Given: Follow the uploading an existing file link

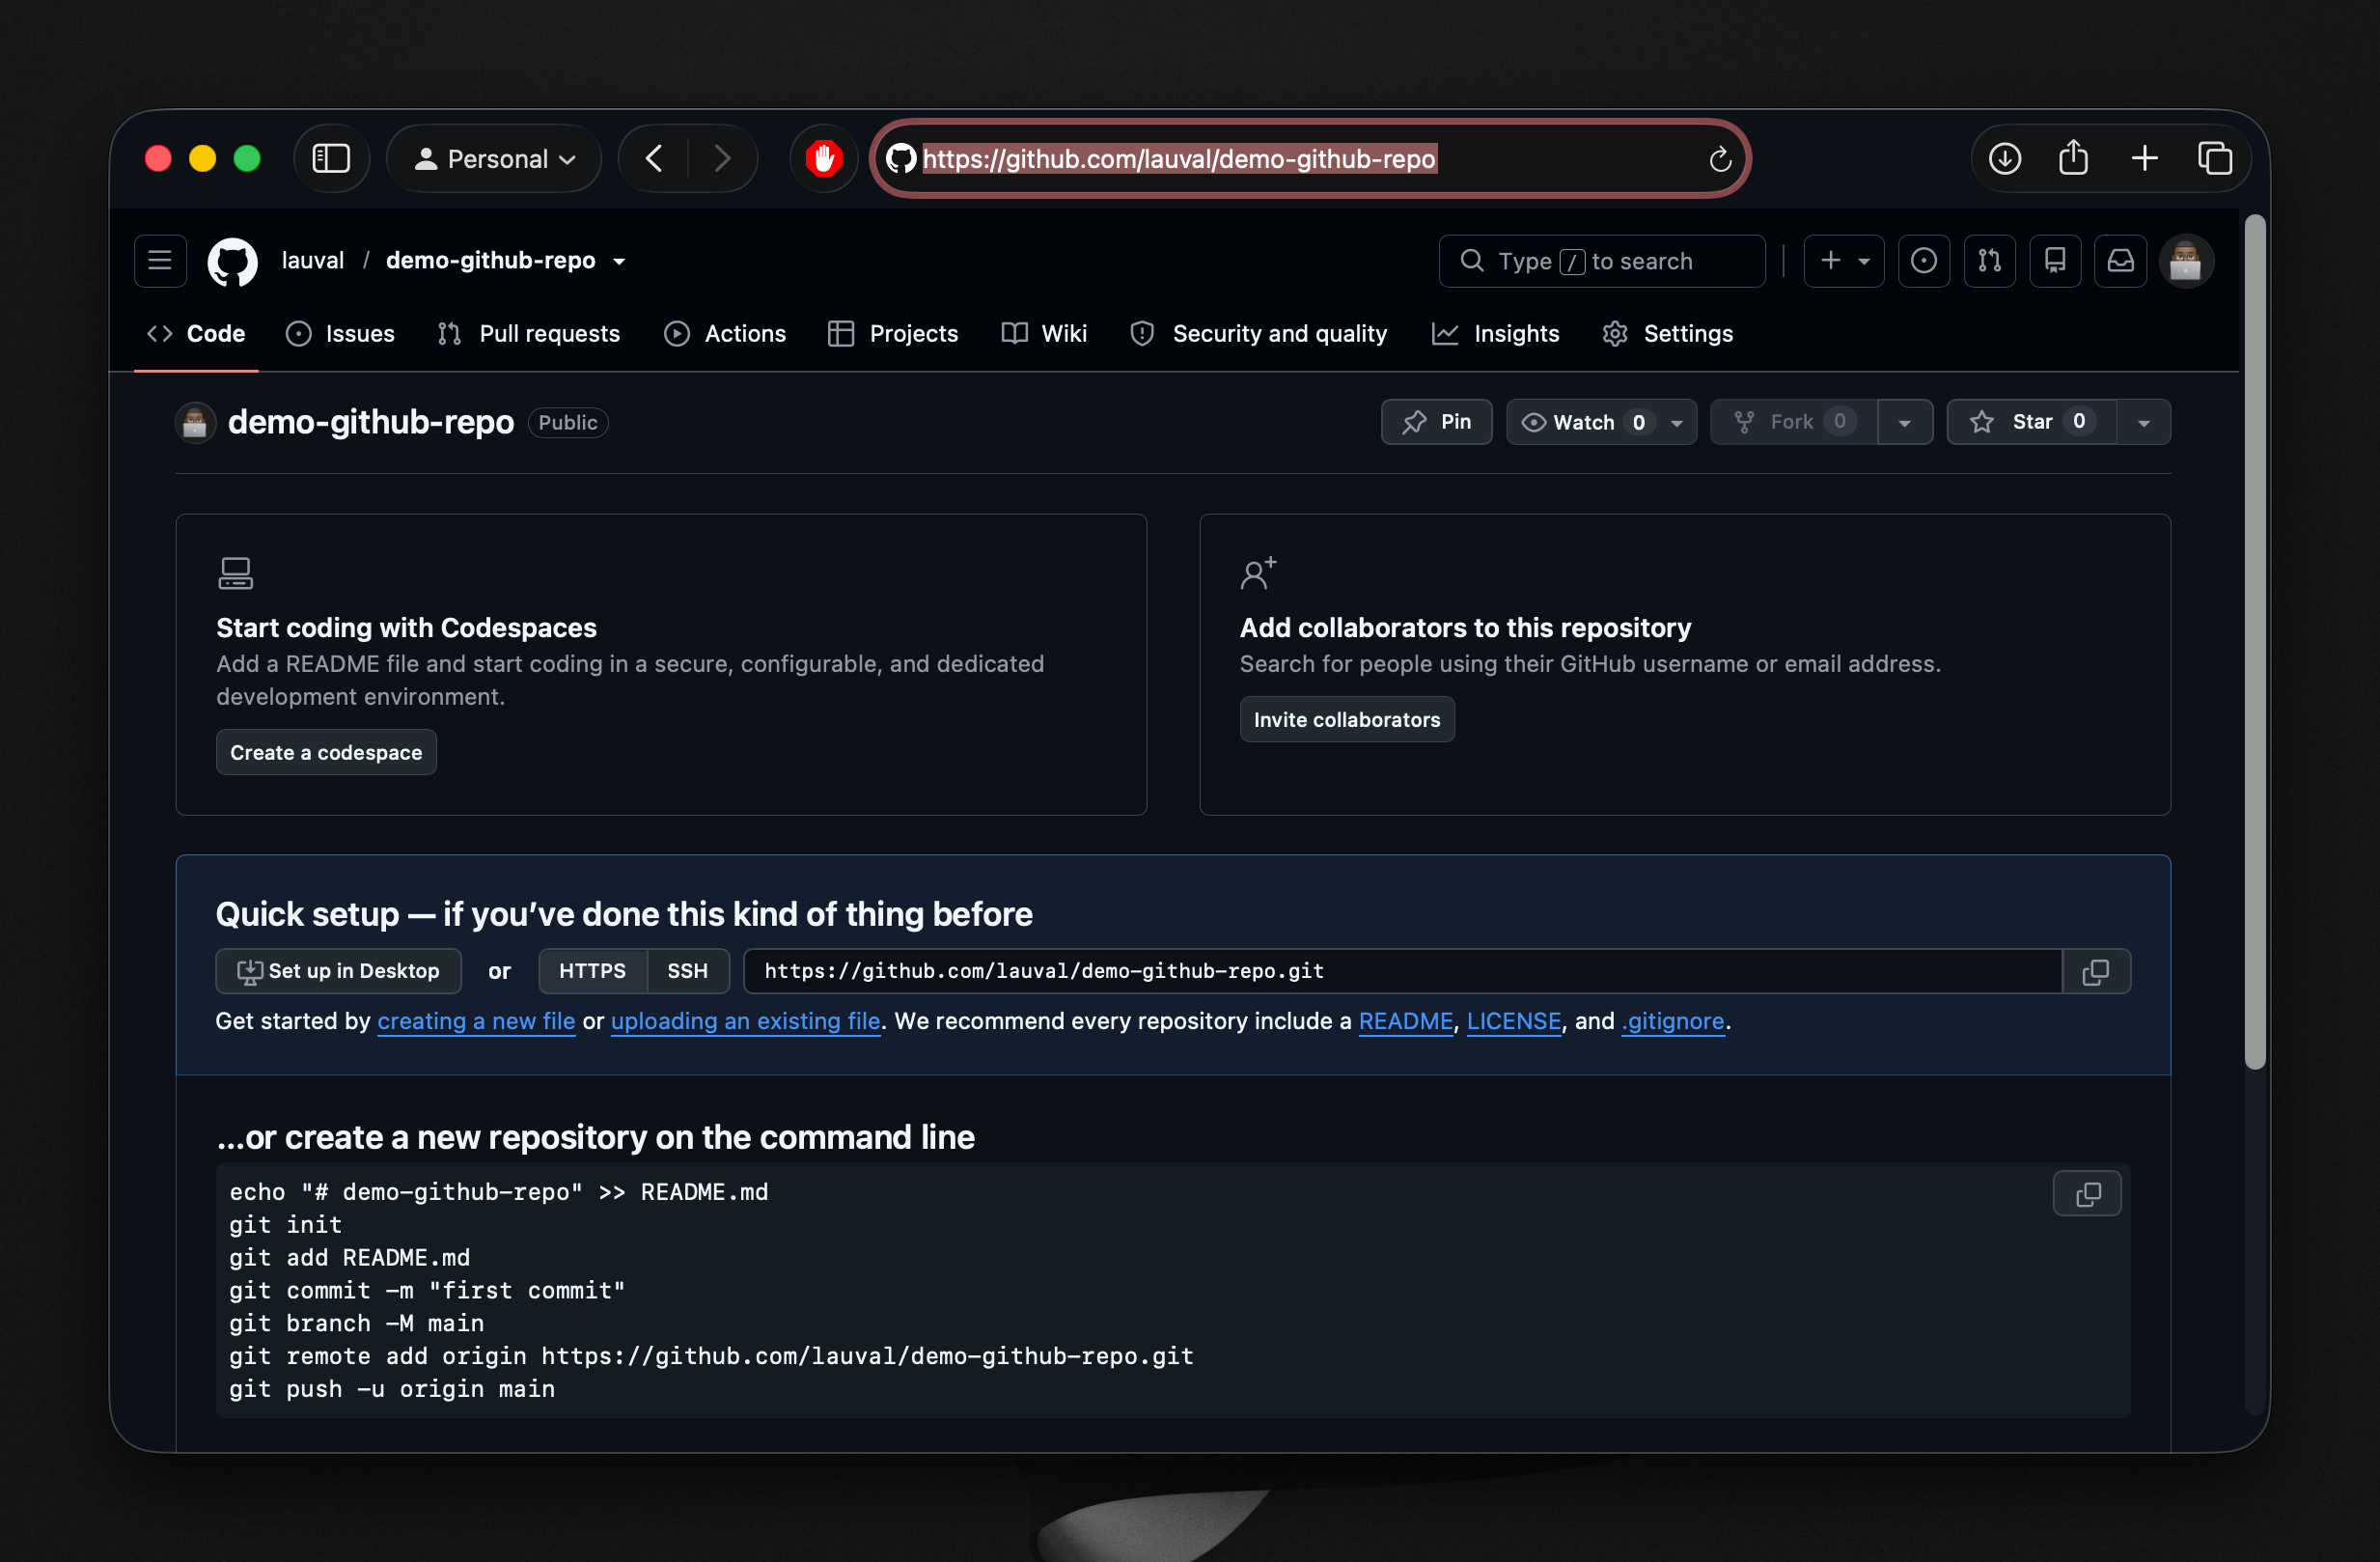Looking at the screenshot, I should click(x=745, y=1021).
